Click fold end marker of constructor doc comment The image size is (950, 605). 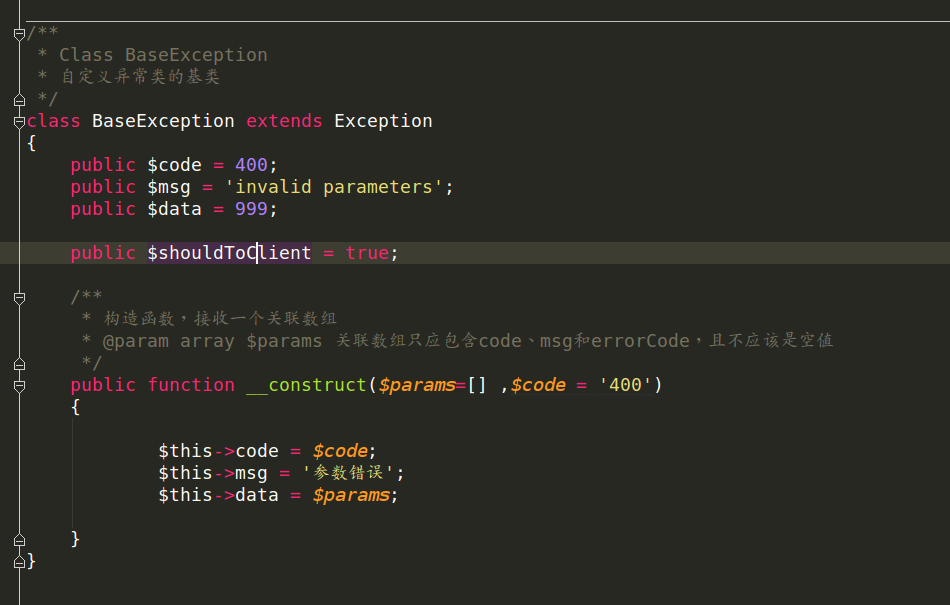tap(19, 363)
